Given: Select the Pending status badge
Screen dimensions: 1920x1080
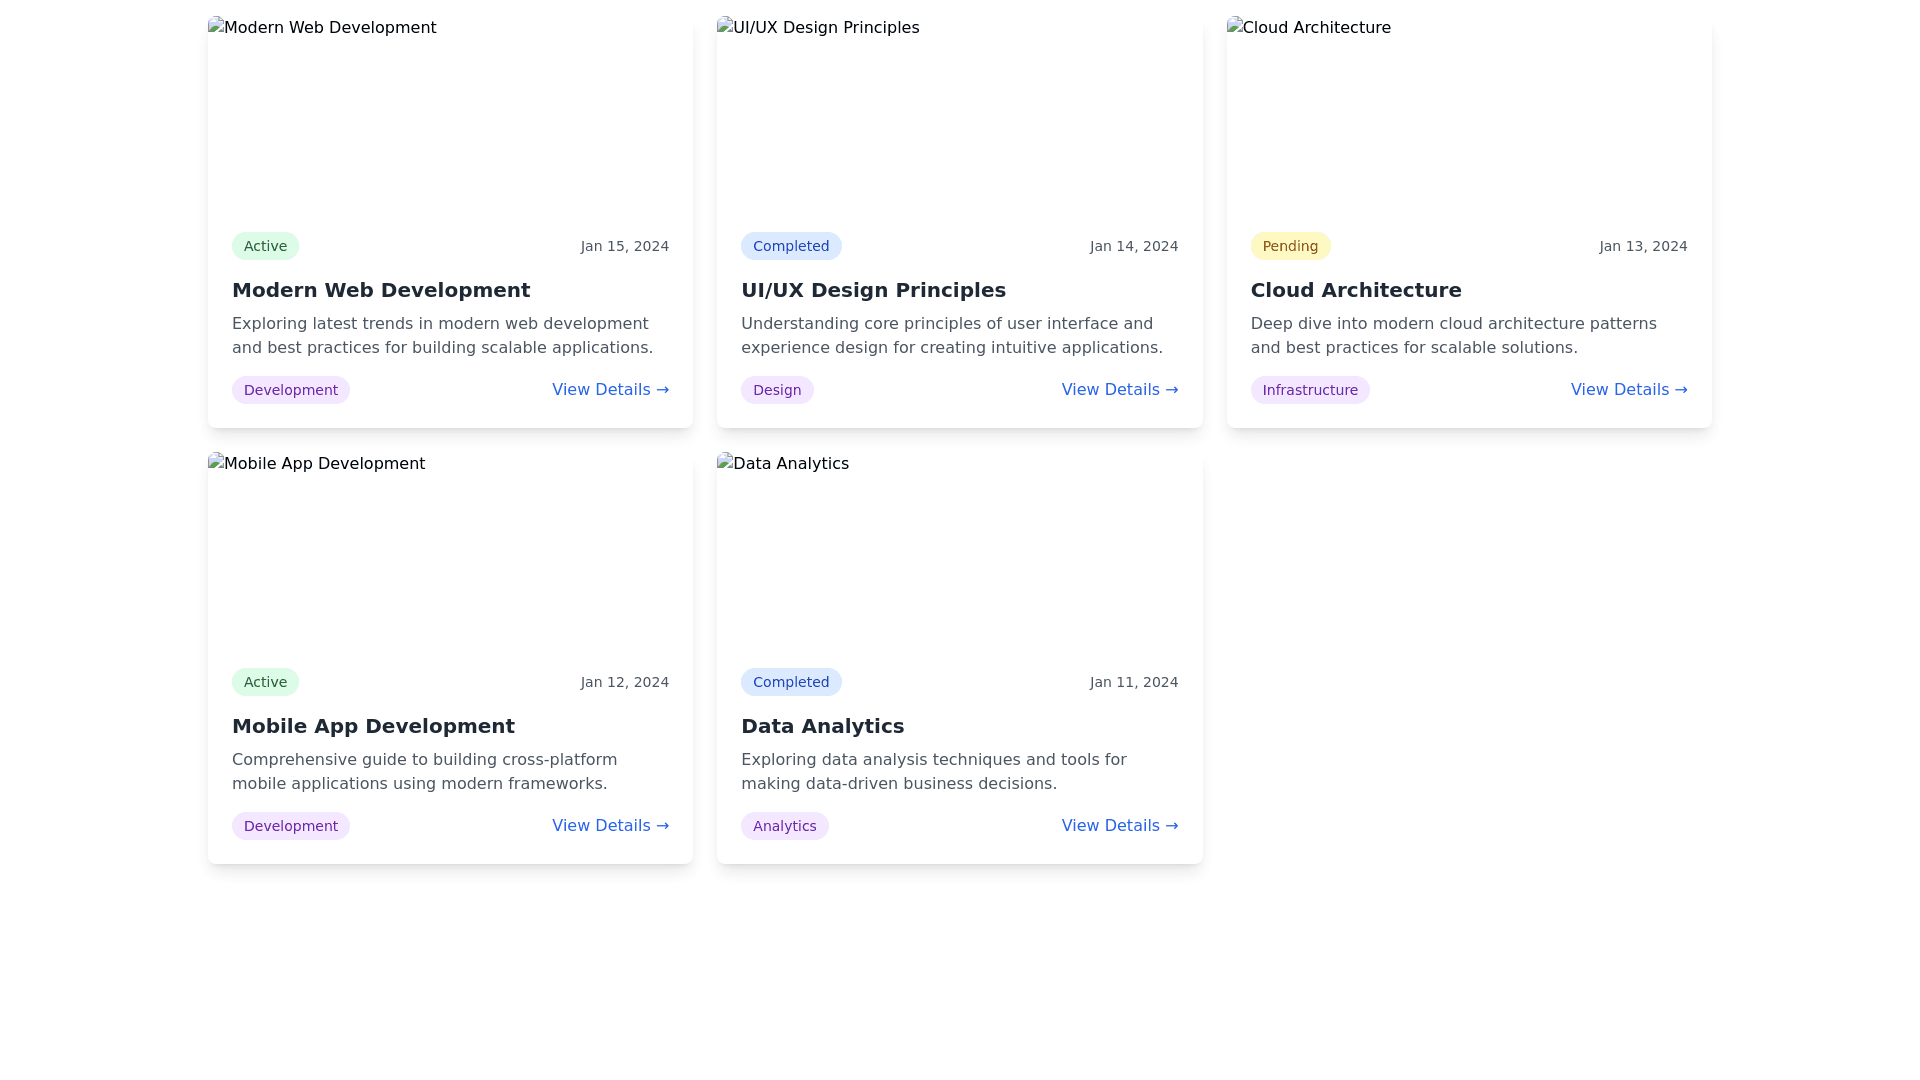Looking at the screenshot, I should (1290, 246).
